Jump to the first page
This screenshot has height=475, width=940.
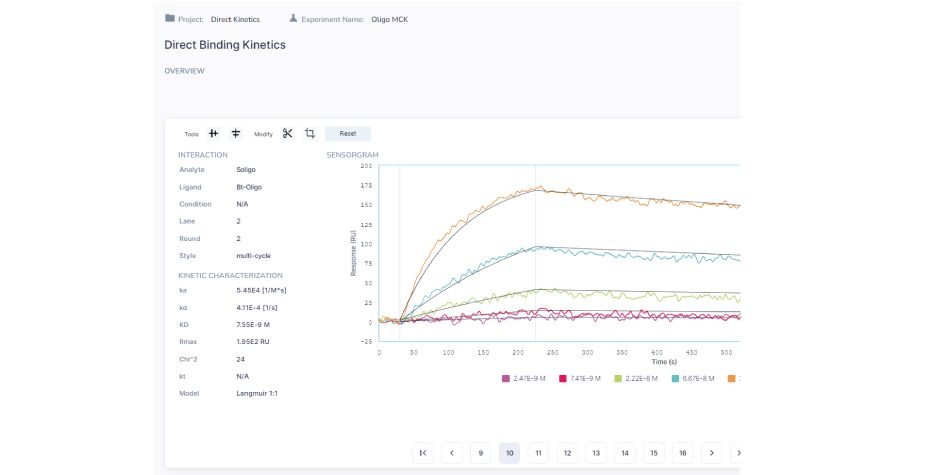pyautogui.click(x=423, y=453)
